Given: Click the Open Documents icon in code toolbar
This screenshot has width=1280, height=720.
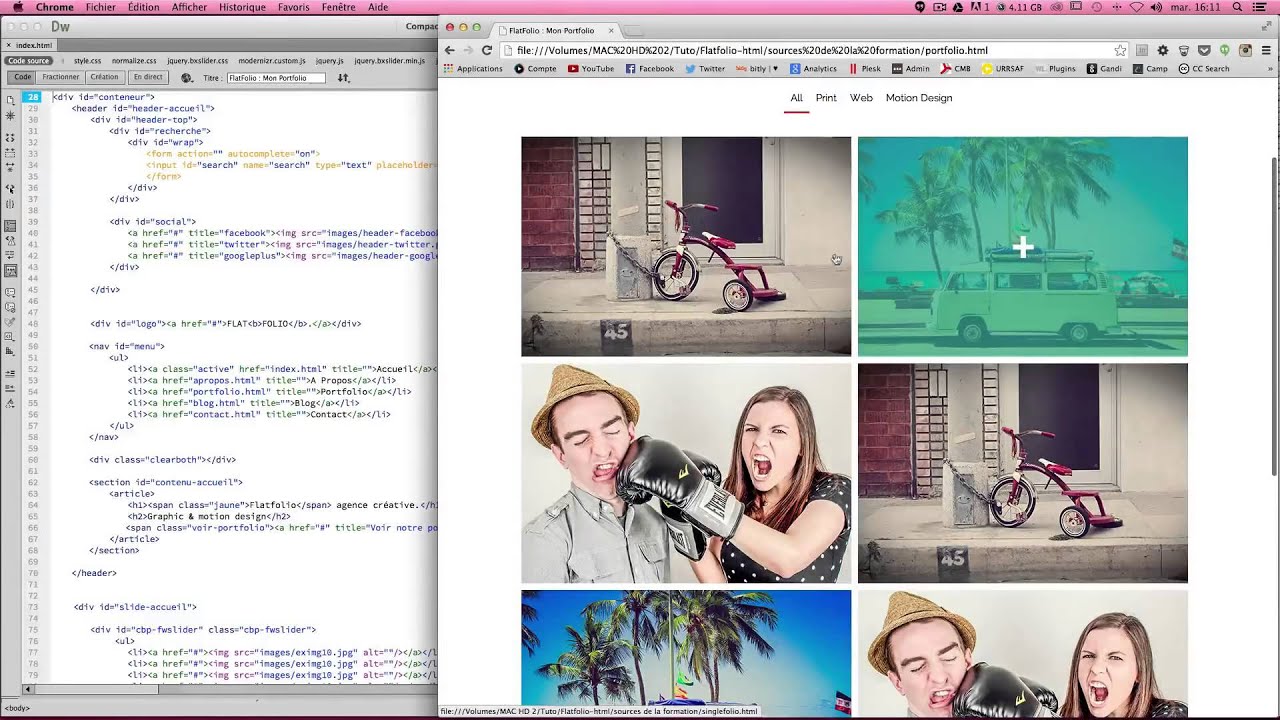Looking at the screenshot, I should pos(10,99).
